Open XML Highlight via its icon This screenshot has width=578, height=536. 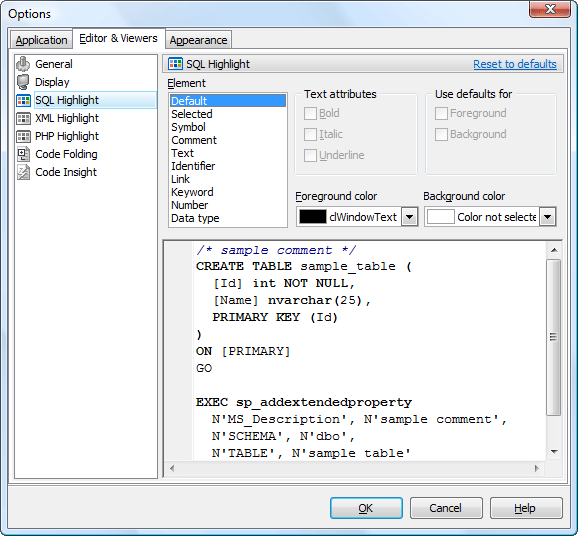pyautogui.click(x=23, y=118)
